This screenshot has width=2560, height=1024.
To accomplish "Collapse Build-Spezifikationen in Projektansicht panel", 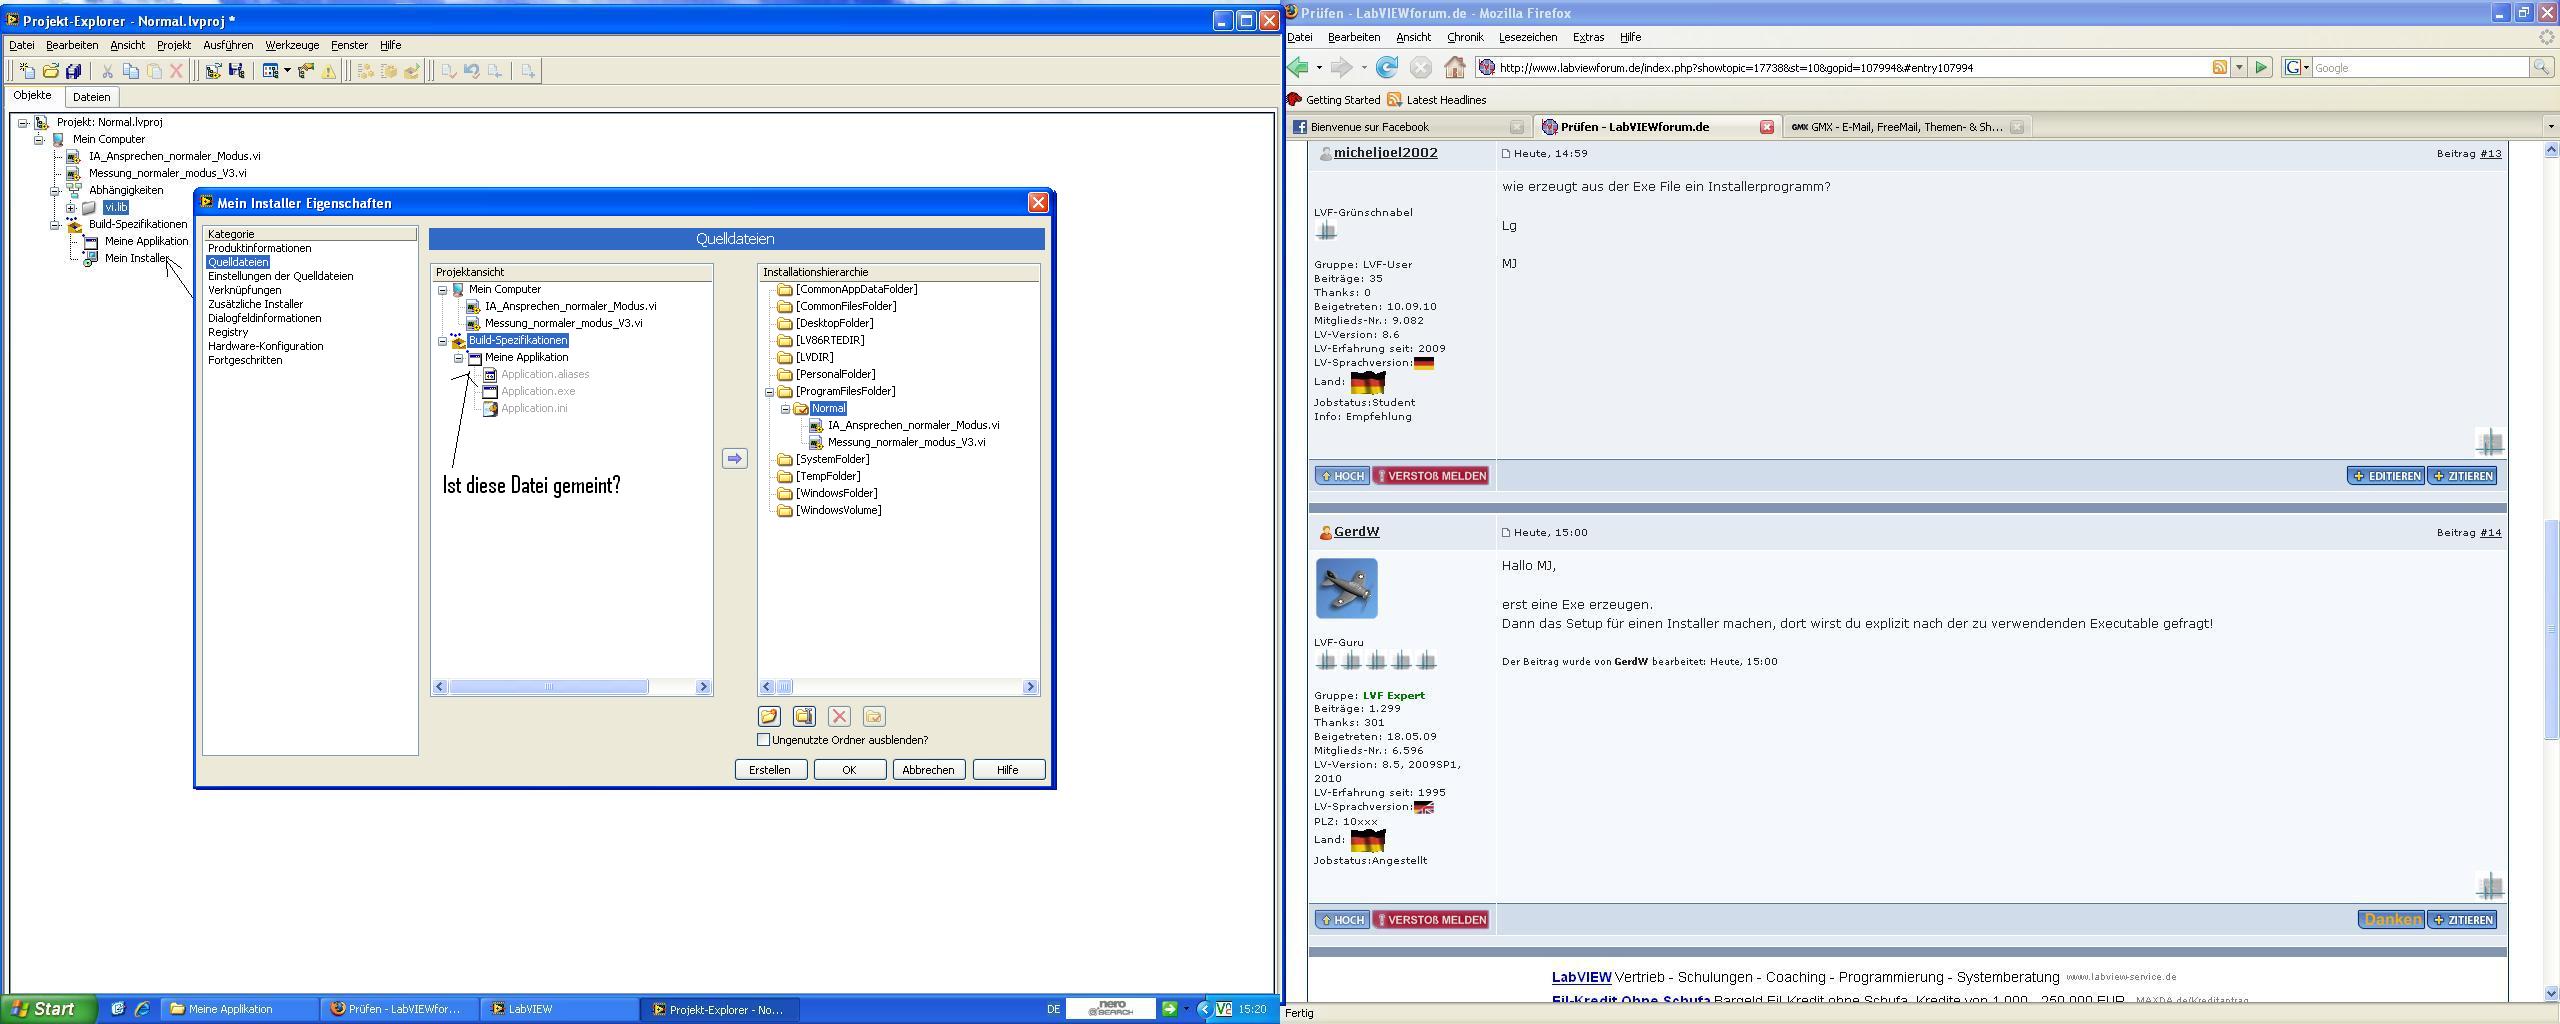I will click(x=442, y=341).
